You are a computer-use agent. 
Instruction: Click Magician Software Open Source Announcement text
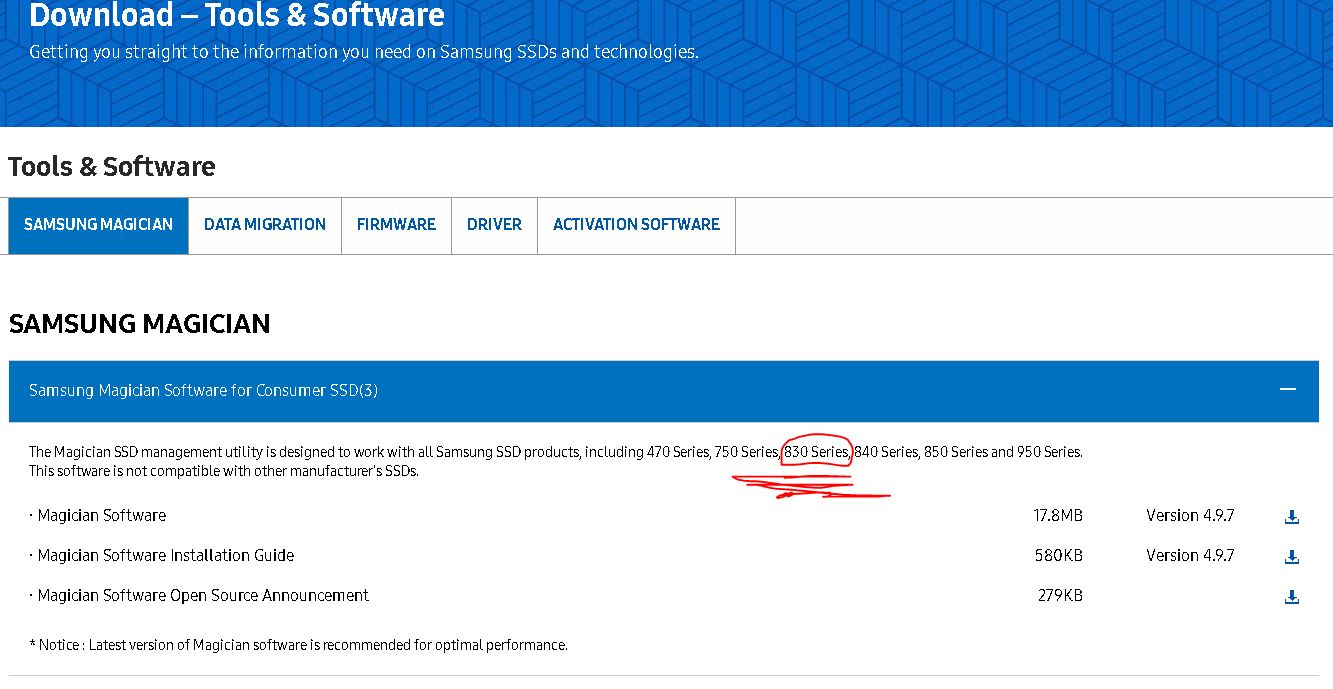tap(203, 595)
